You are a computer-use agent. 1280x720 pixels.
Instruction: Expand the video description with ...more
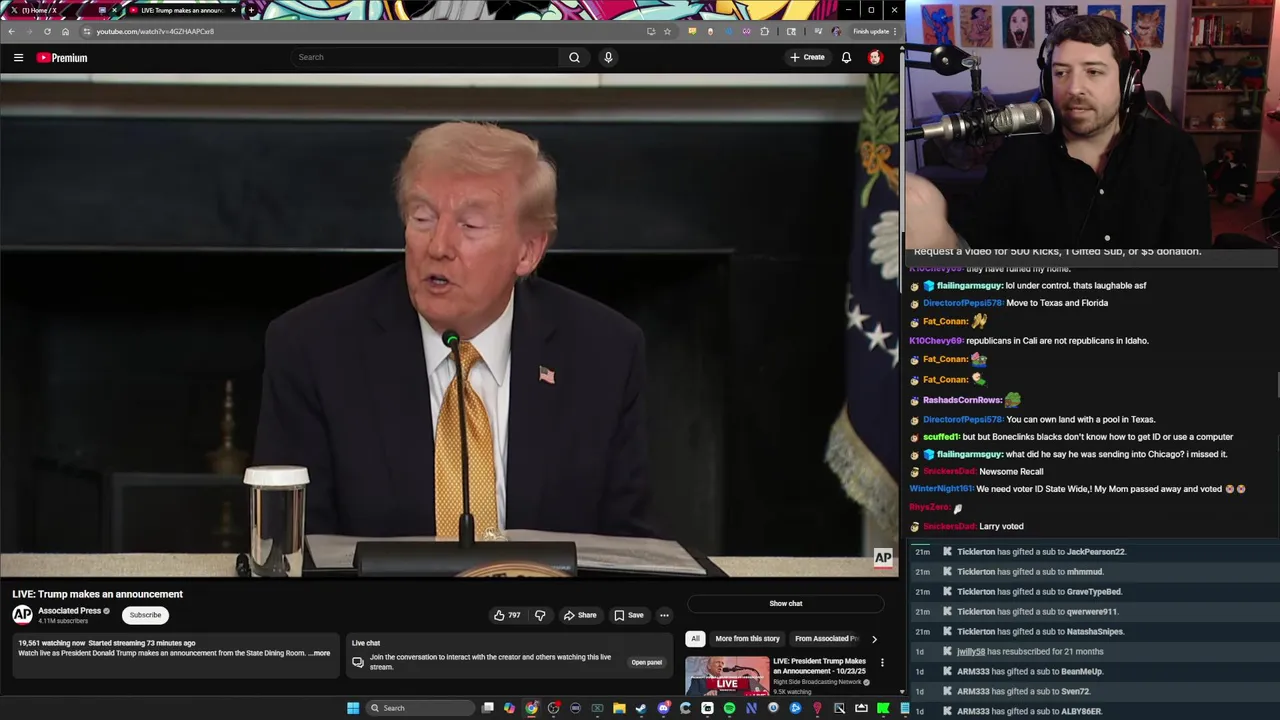[x=319, y=653]
